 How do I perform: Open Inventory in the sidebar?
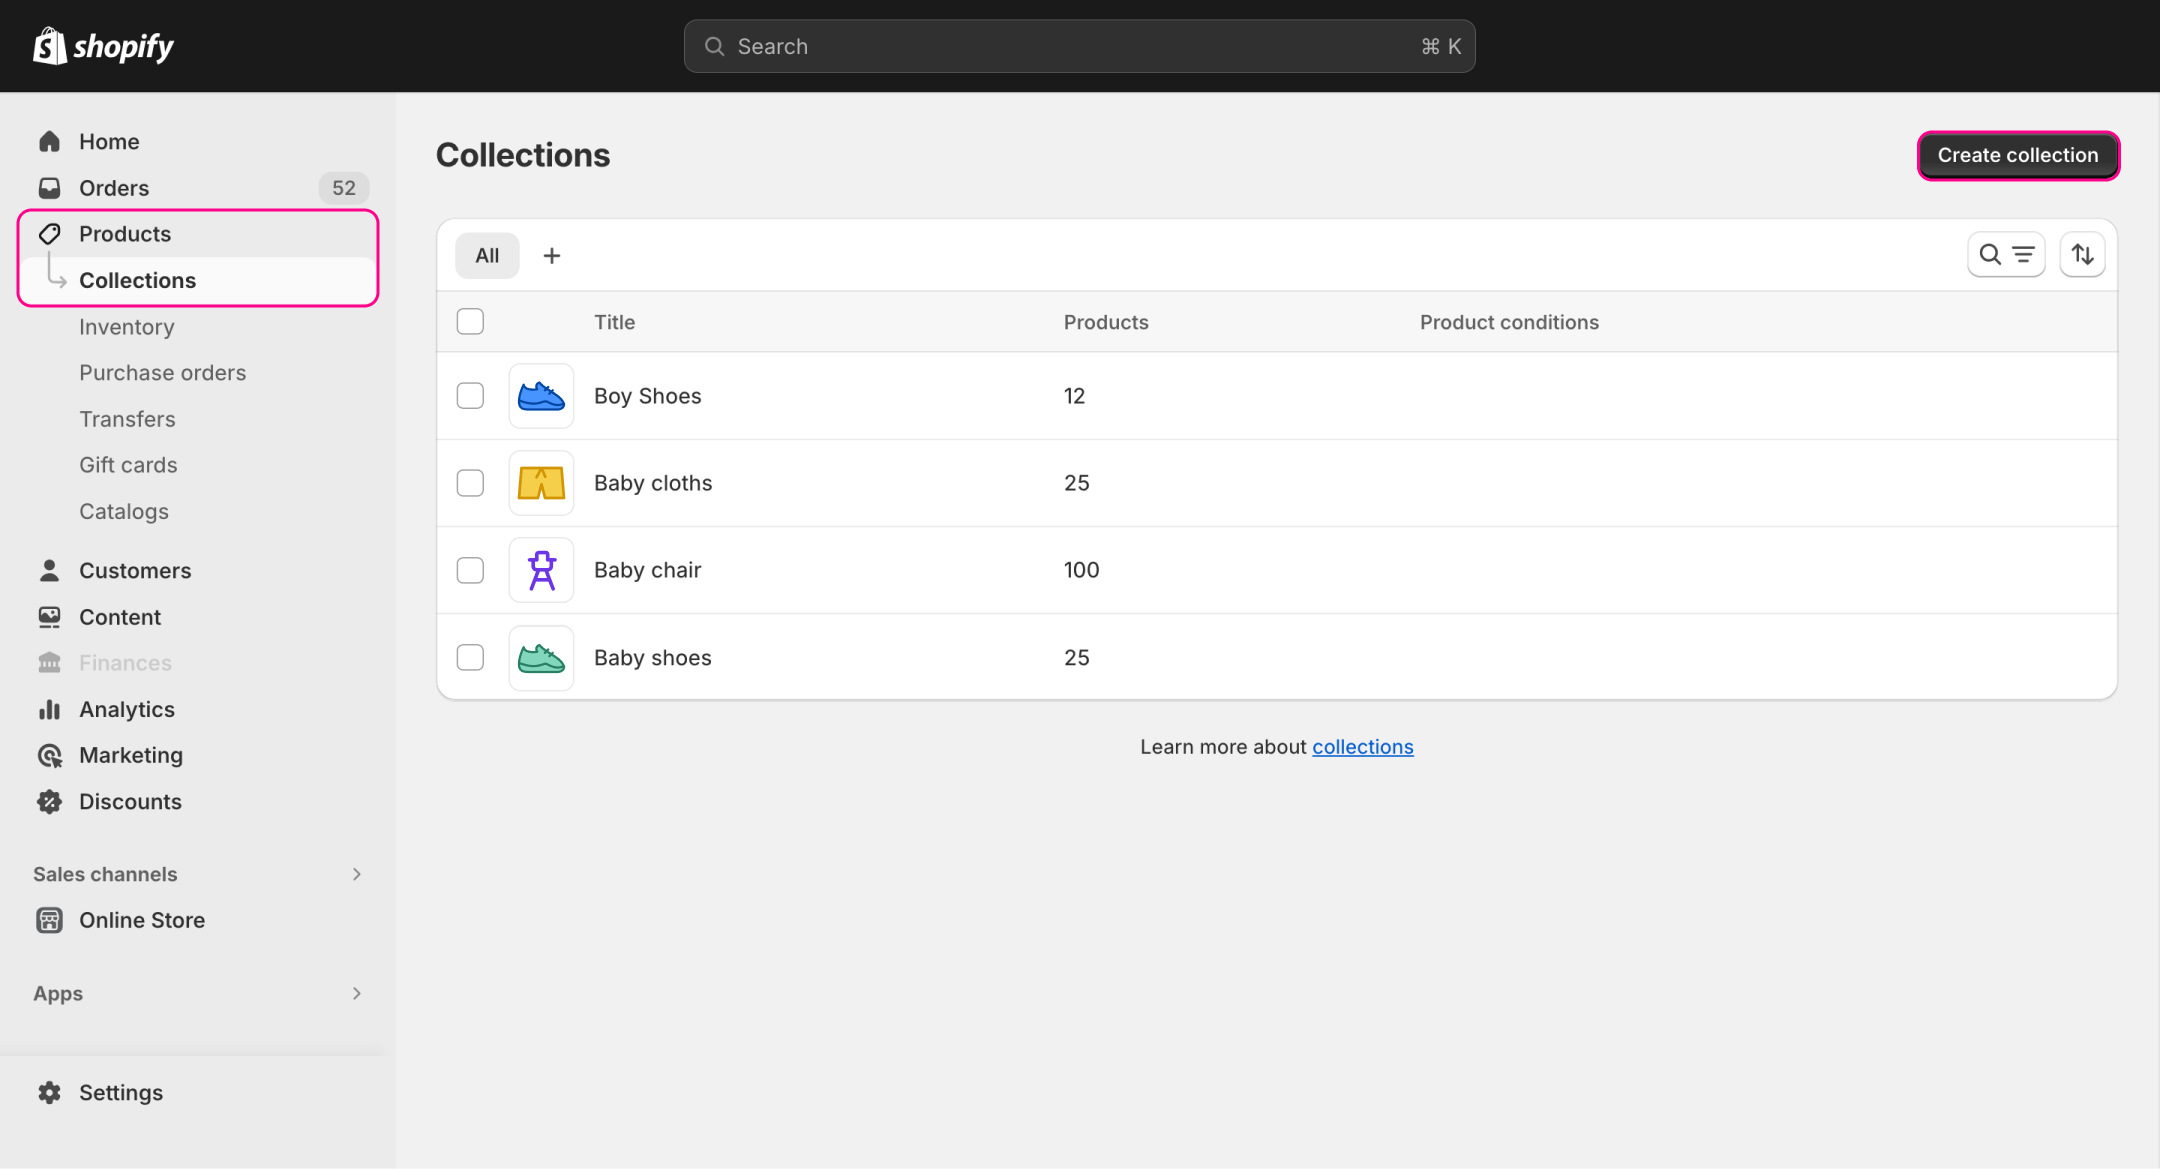click(x=127, y=327)
